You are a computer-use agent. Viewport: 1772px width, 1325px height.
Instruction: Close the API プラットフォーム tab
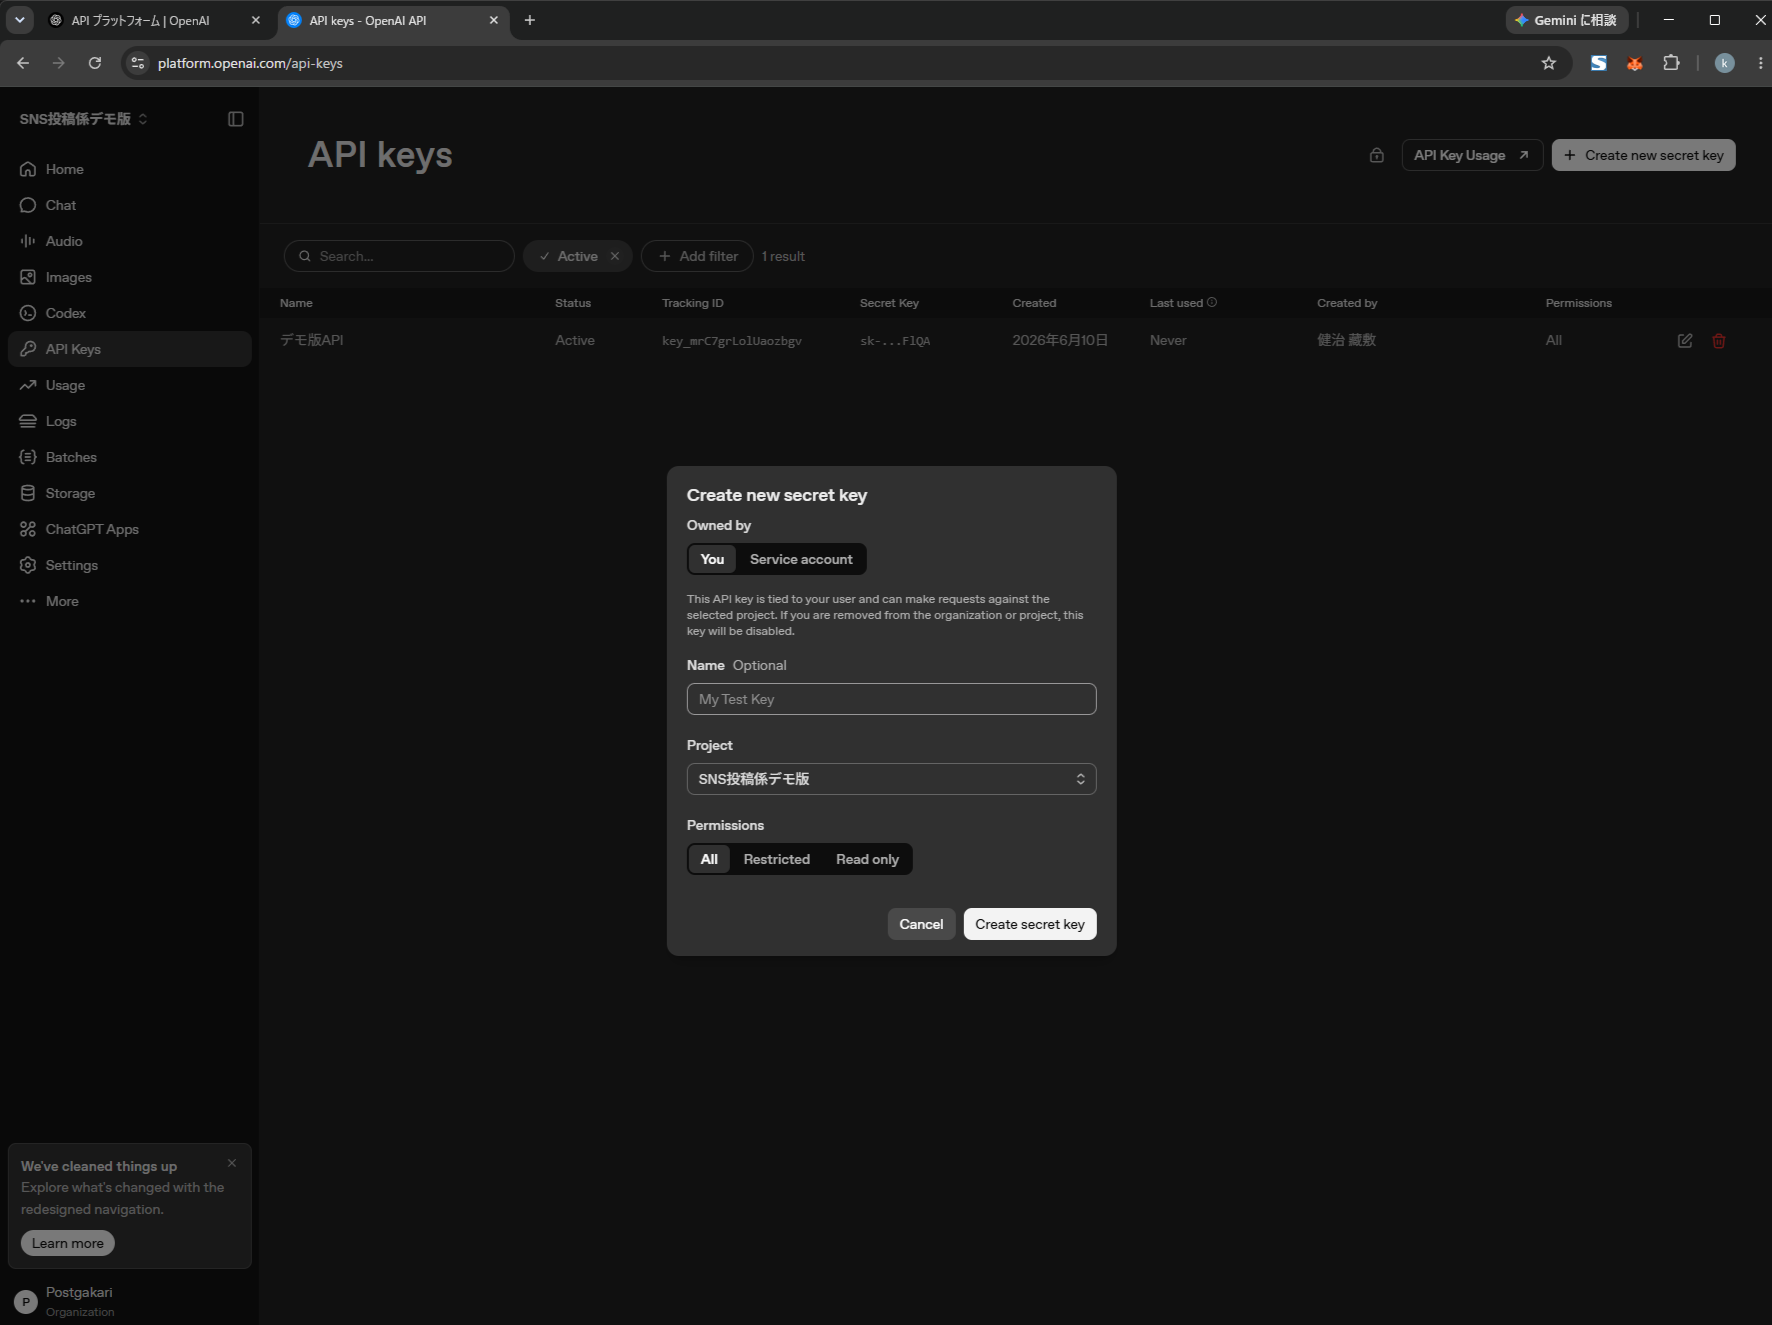[x=255, y=20]
